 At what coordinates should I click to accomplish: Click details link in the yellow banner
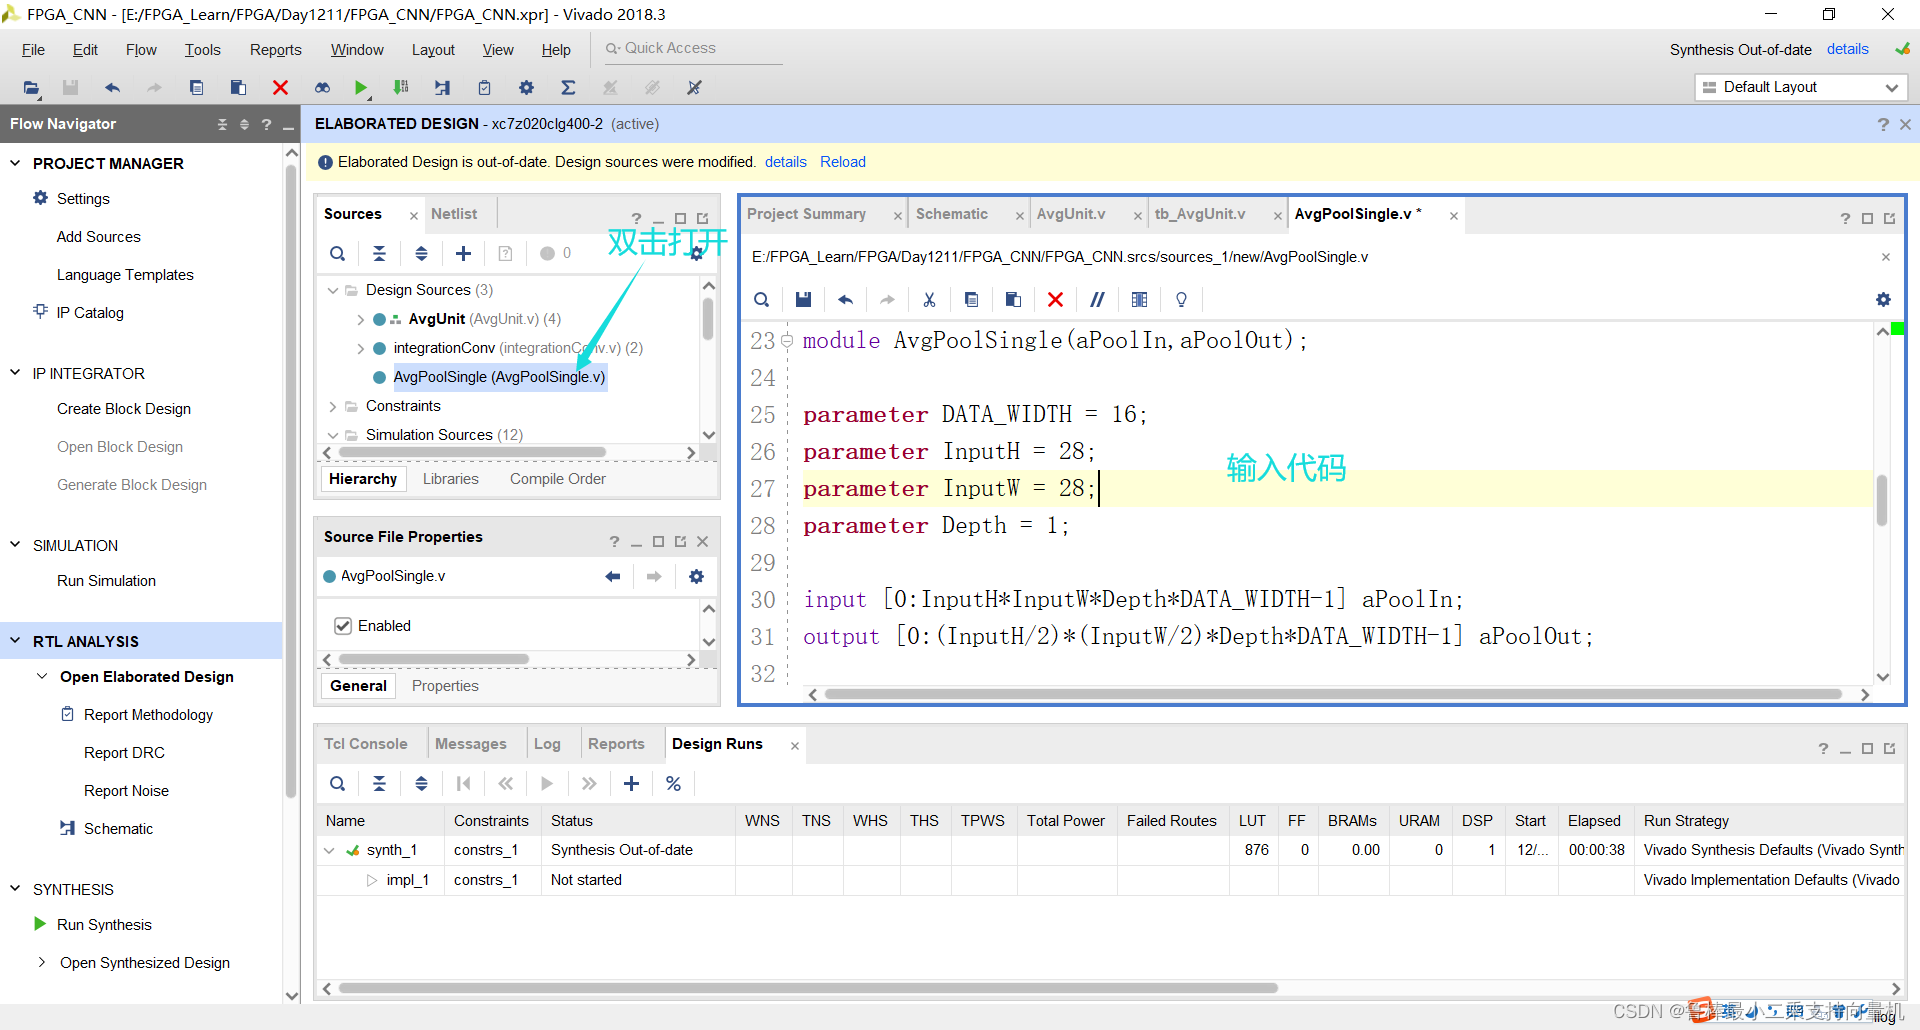coord(786,162)
